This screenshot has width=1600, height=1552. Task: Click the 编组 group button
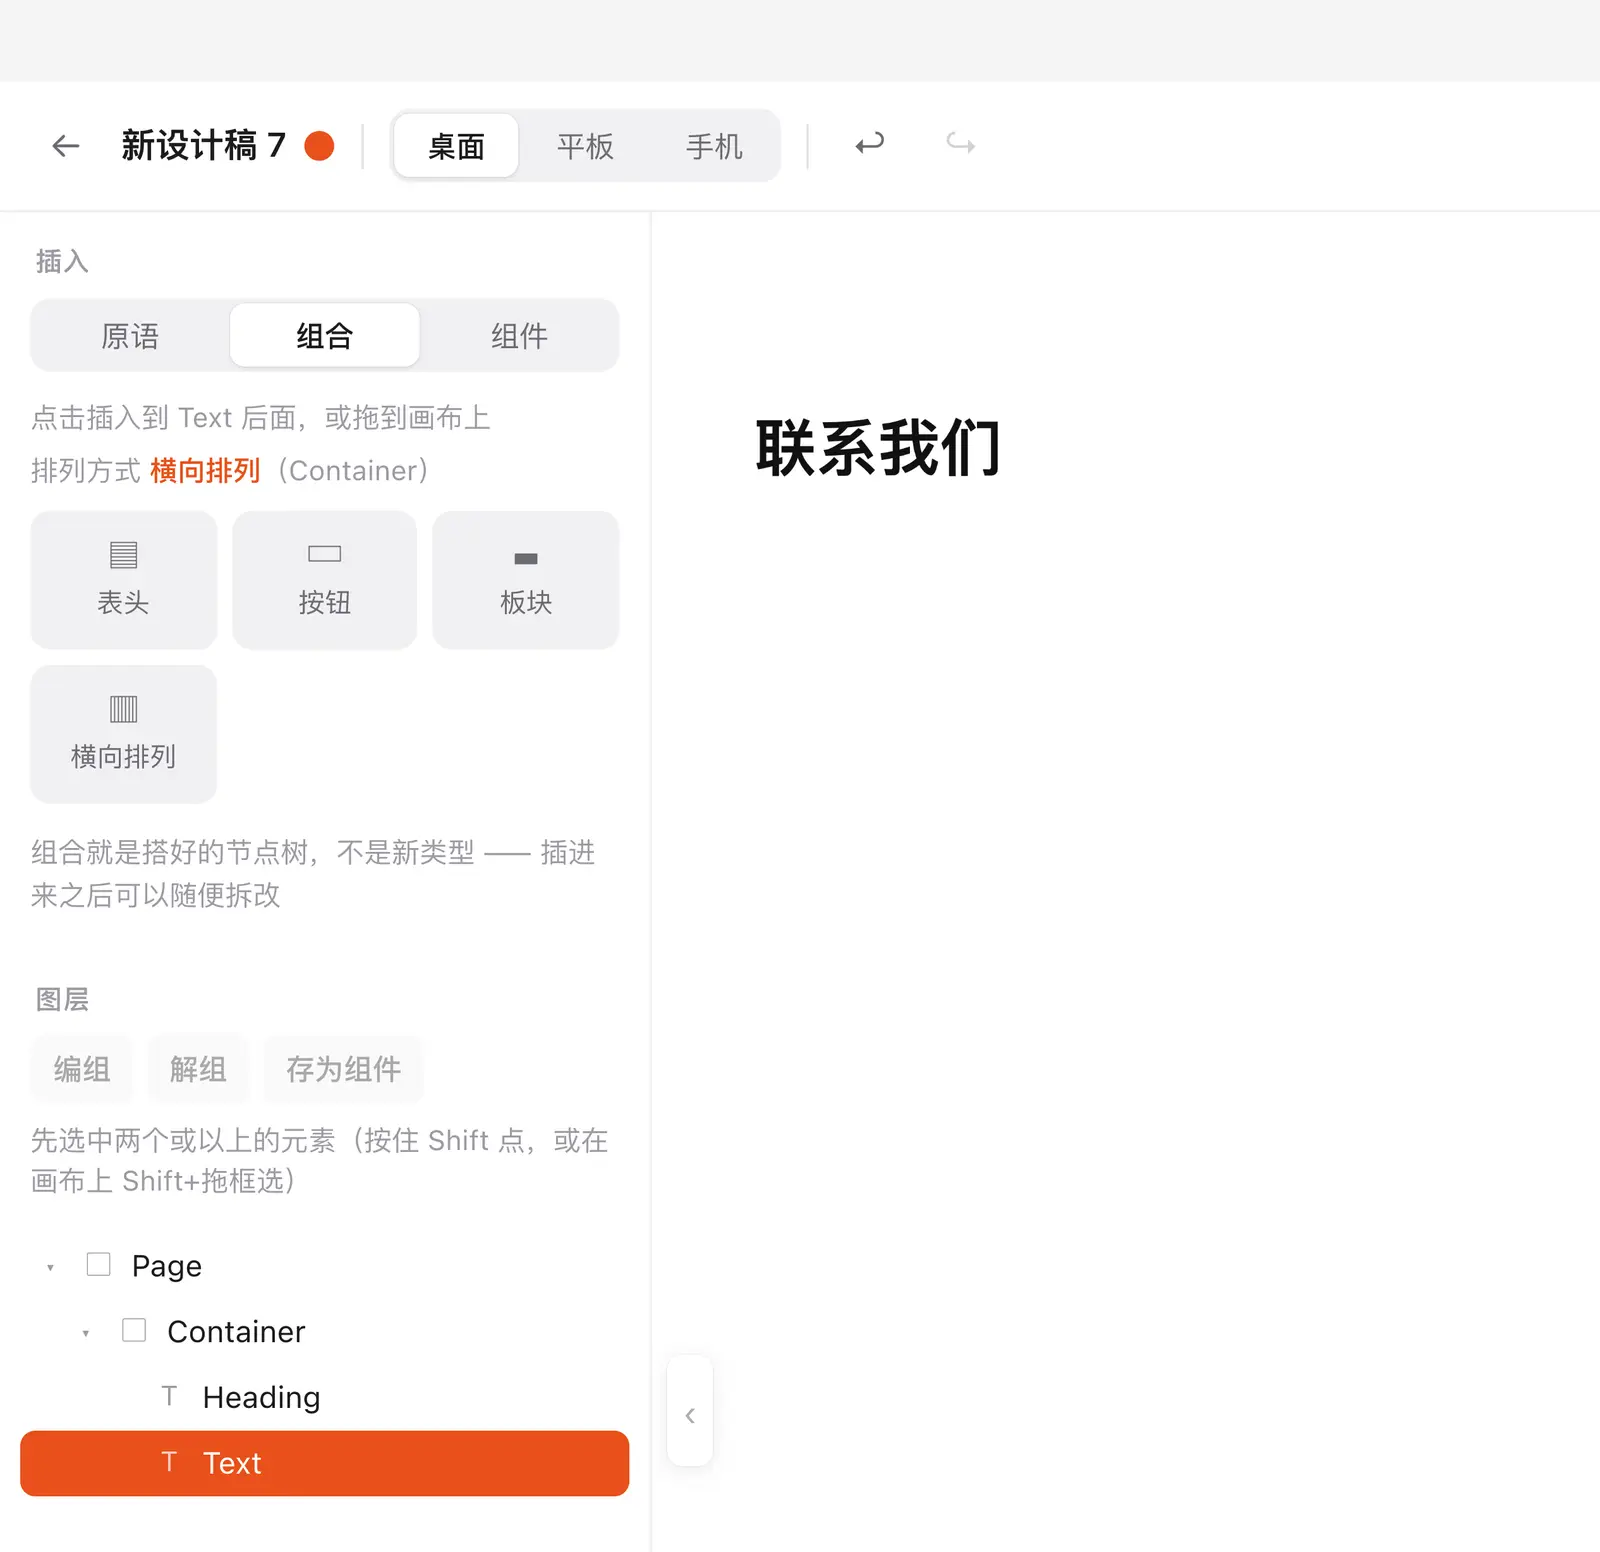pos(82,1069)
